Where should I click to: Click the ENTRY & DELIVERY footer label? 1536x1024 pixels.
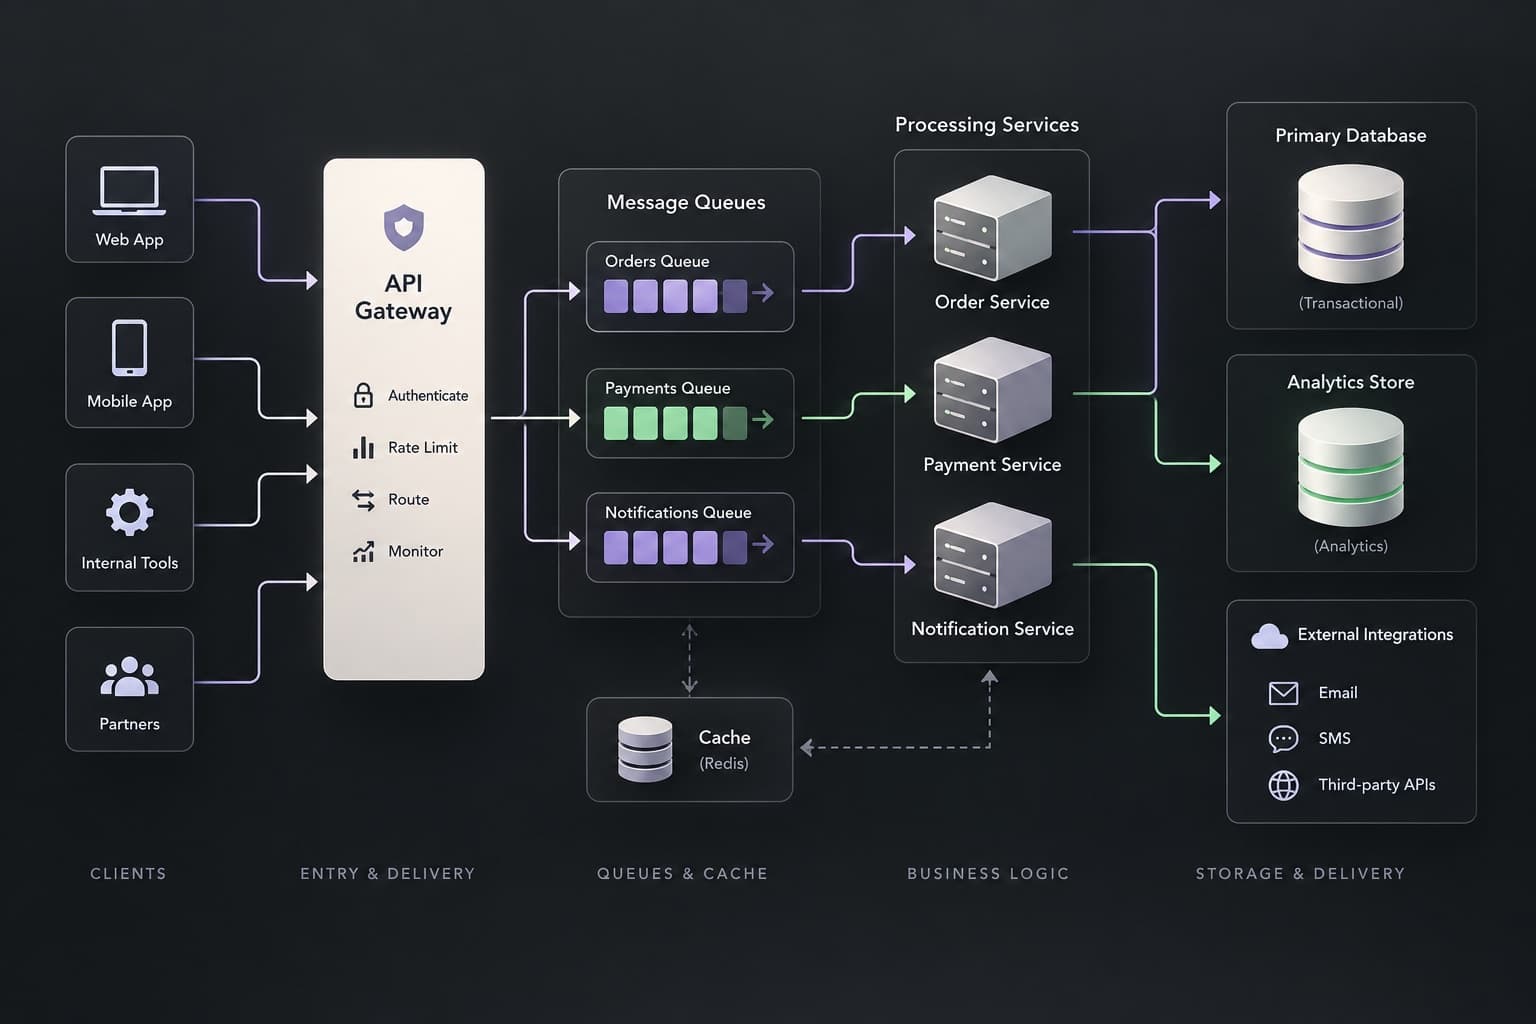click(388, 873)
